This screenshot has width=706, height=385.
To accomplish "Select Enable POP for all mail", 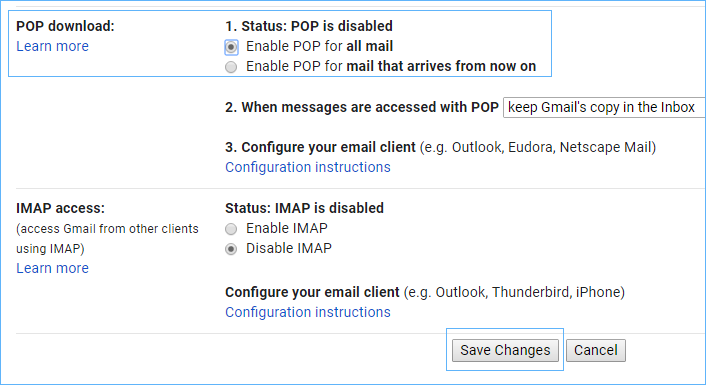I will point(231,47).
